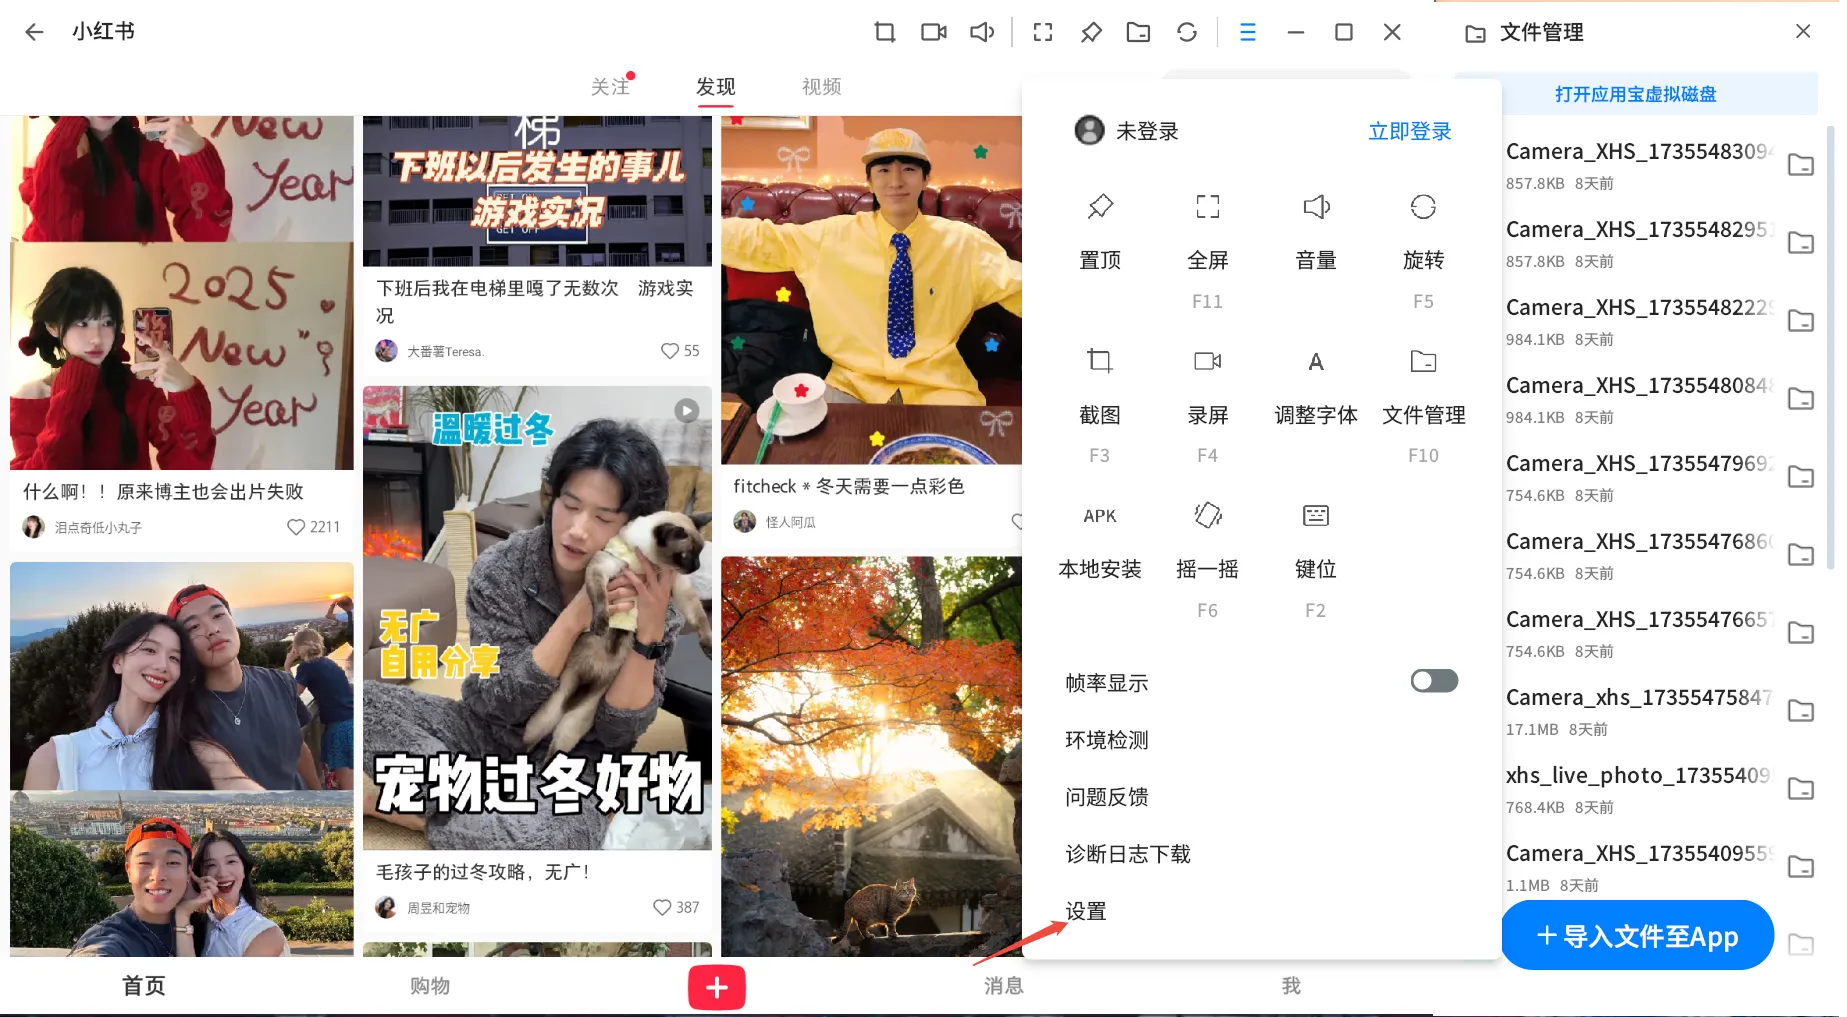
Task: Click the rotate icon in title bar
Action: pos(1187,32)
